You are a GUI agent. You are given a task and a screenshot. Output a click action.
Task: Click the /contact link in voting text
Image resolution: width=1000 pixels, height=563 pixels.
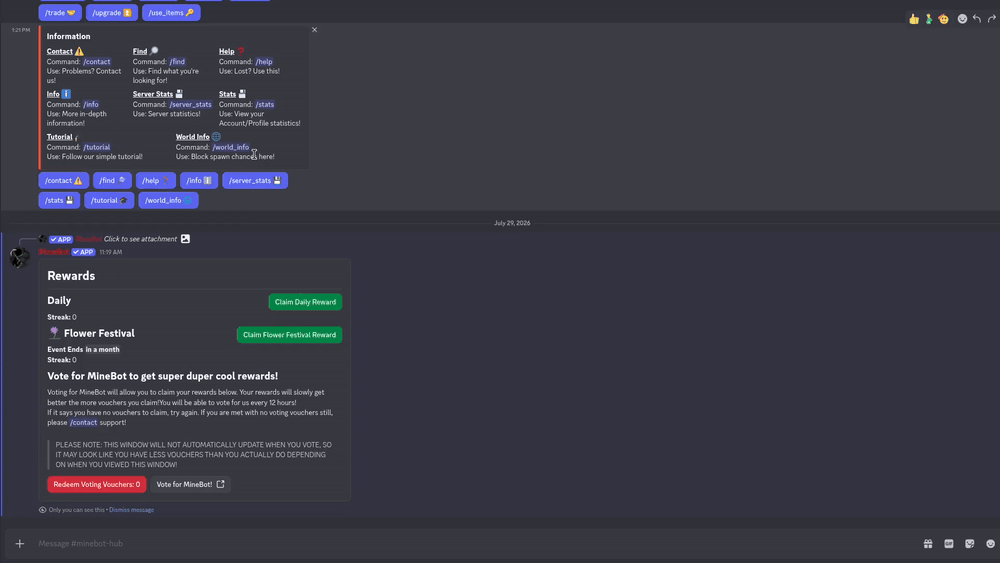pos(84,423)
